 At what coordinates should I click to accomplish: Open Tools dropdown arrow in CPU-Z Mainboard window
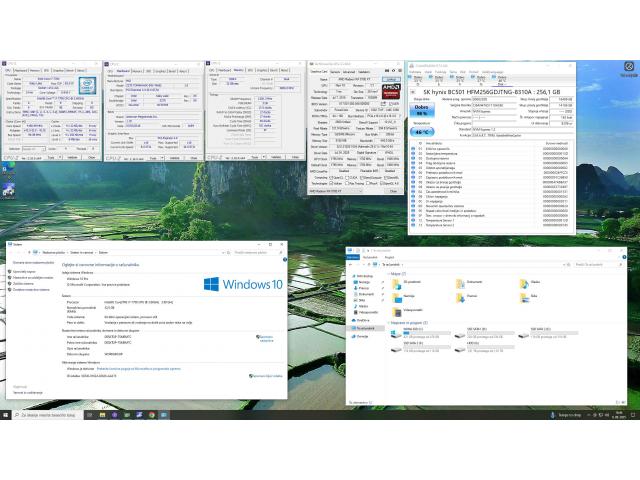pyautogui.click(x=162, y=158)
